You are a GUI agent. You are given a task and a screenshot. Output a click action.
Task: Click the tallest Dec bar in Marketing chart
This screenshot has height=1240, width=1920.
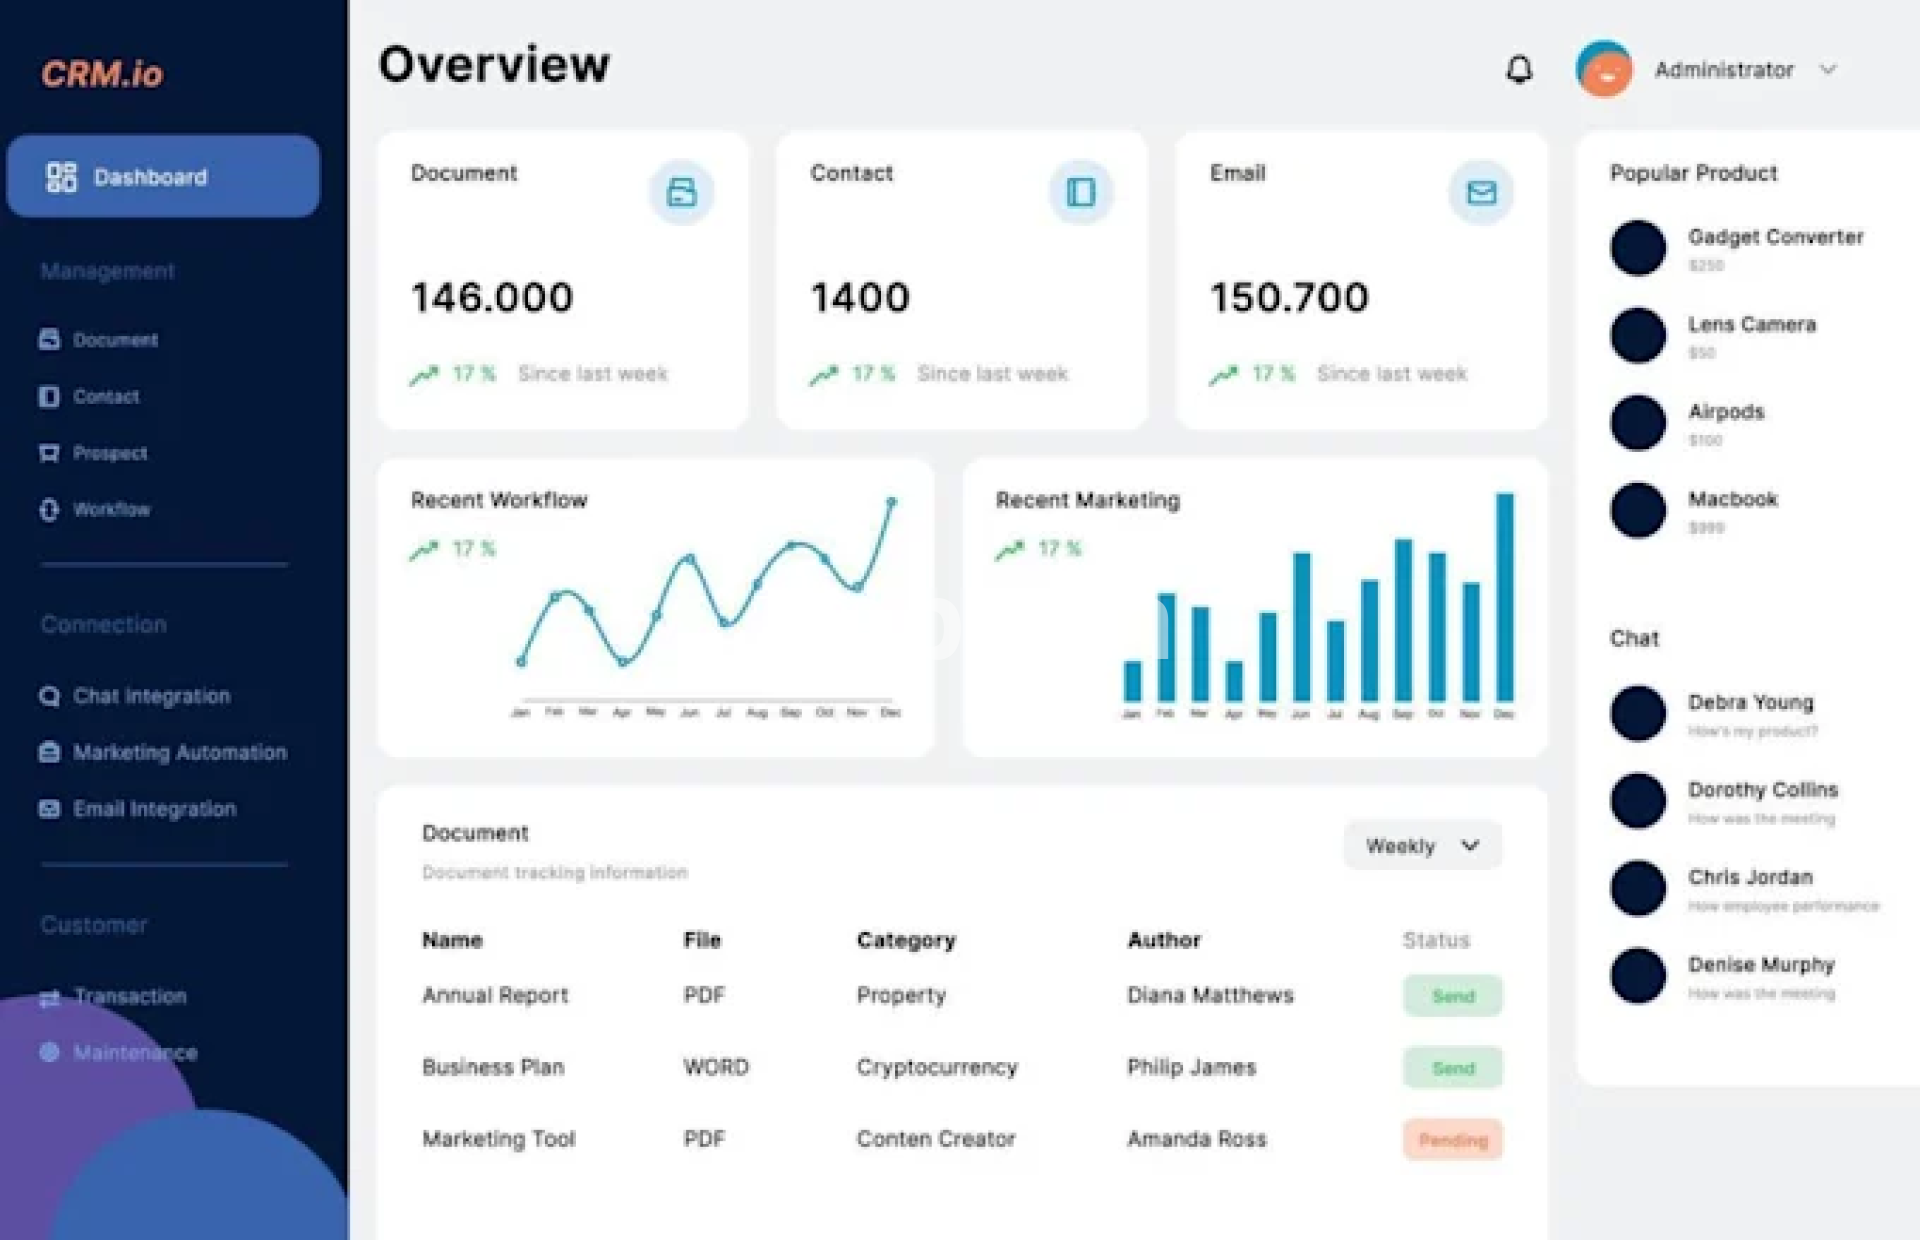pyautogui.click(x=1504, y=597)
